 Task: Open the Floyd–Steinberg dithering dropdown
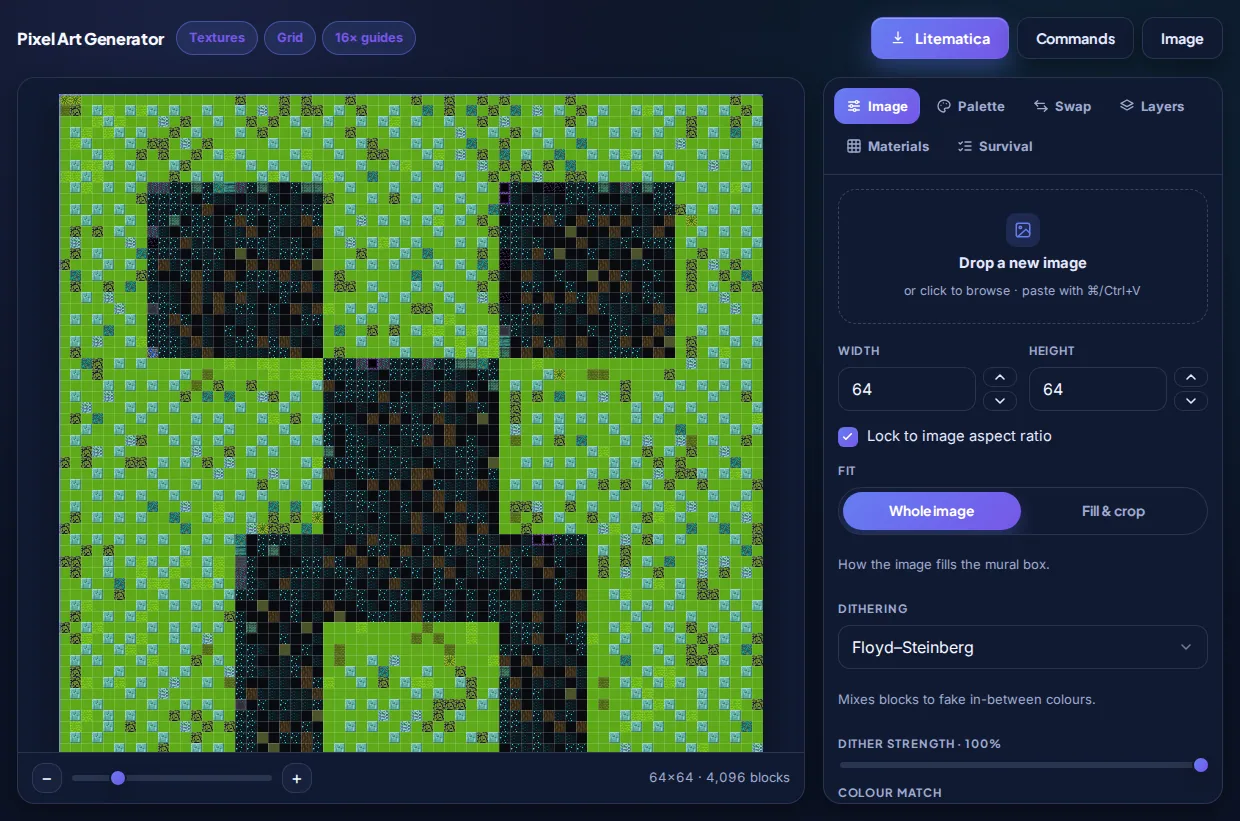pyautogui.click(x=1023, y=647)
